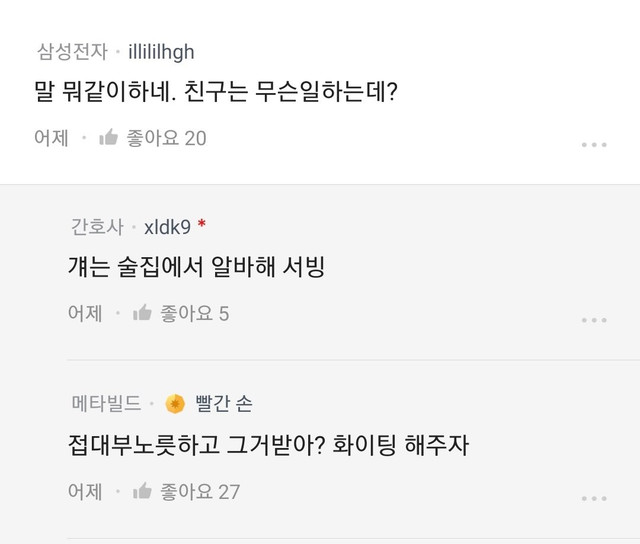Screen dimensions: 640x544
Task: Select reply text 걔는 술집에서 알바해 서빙
Action: [196, 269]
